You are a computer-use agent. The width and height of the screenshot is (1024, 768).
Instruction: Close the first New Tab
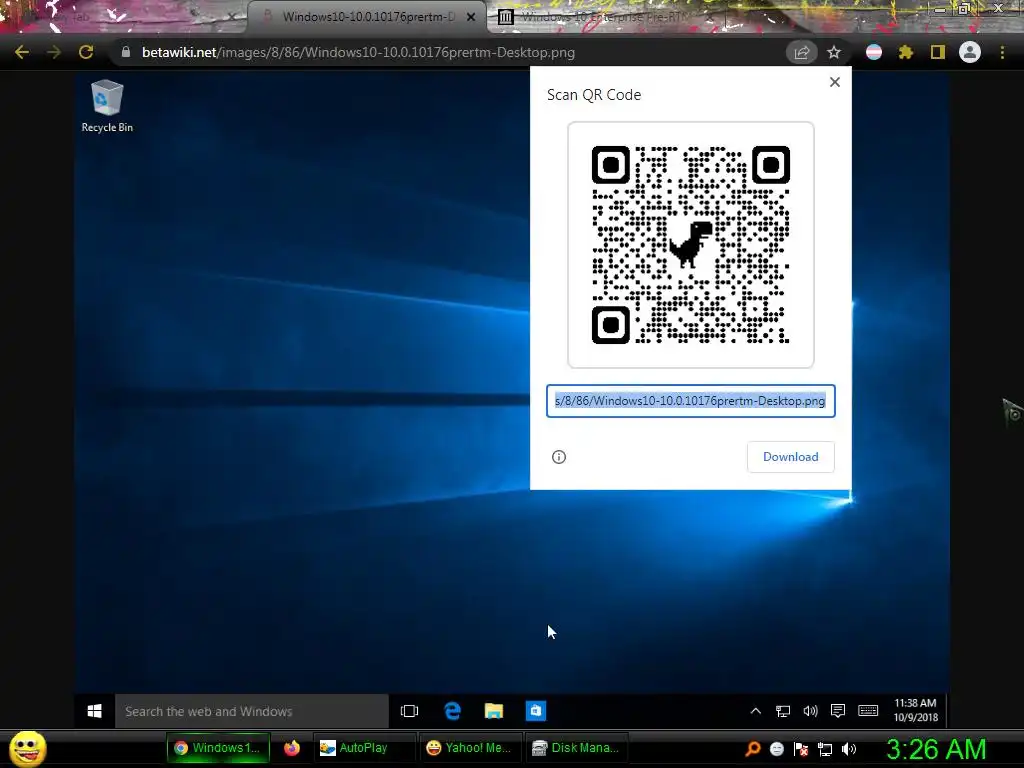[x=232, y=17]
